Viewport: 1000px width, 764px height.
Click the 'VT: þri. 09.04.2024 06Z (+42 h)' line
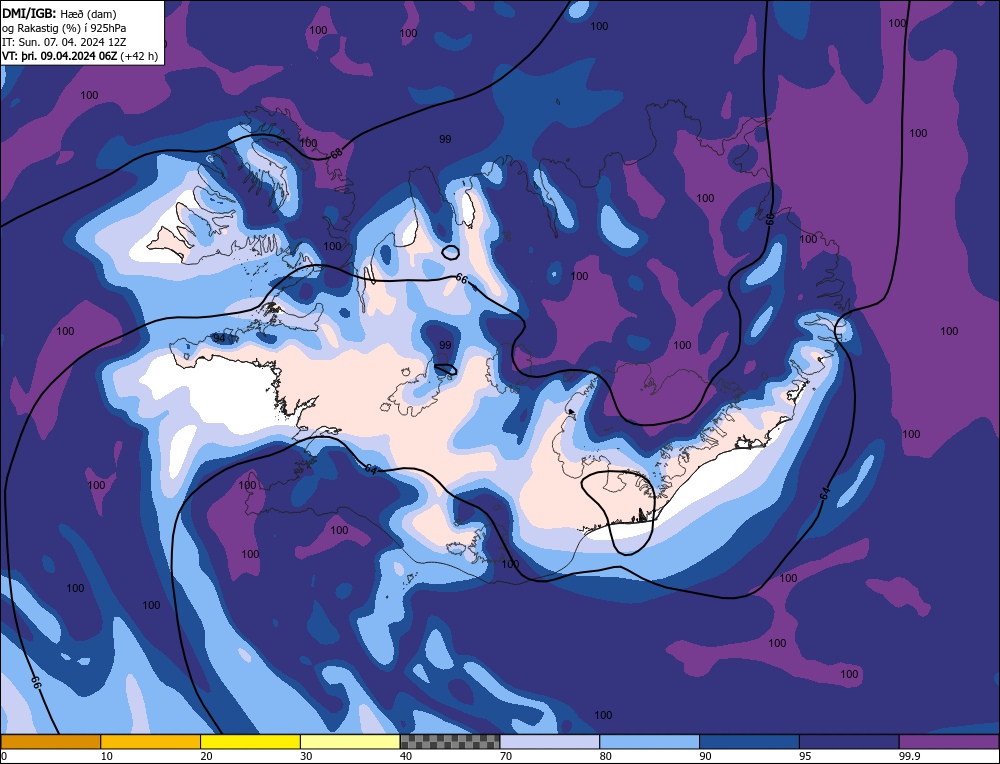80,56
